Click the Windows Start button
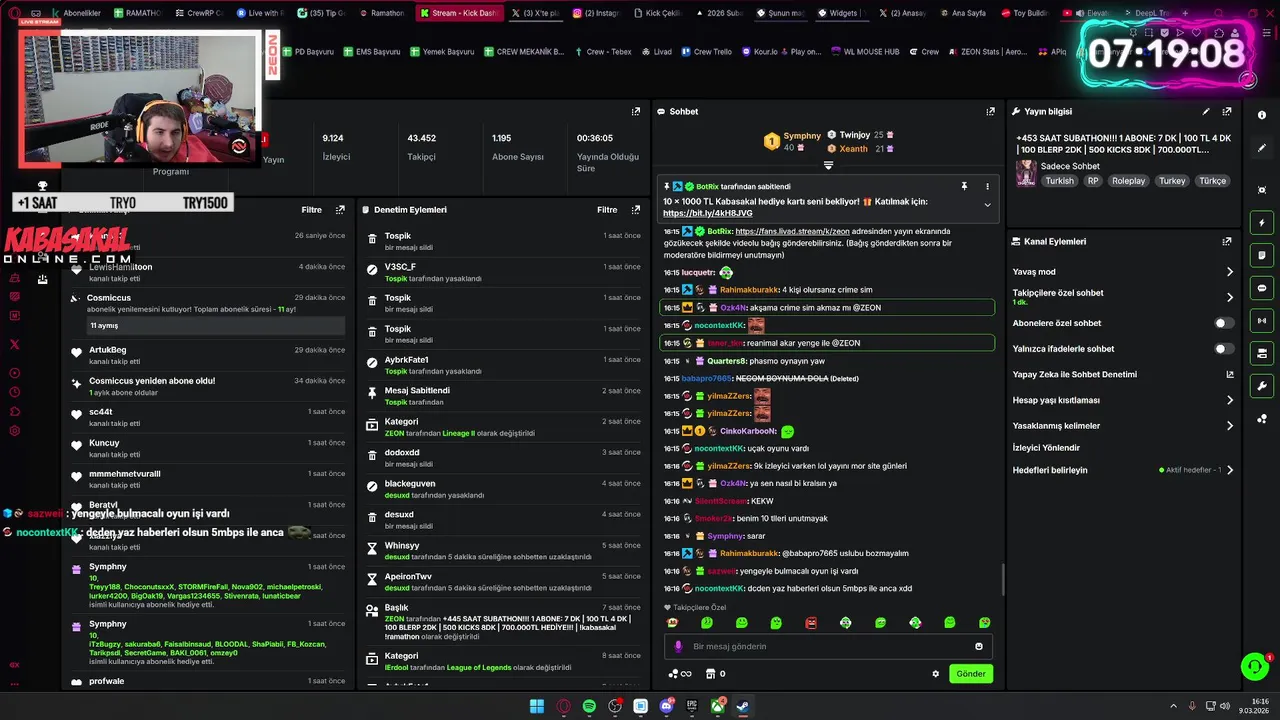The image size is (1280, 720). click(x=537, y=706)
